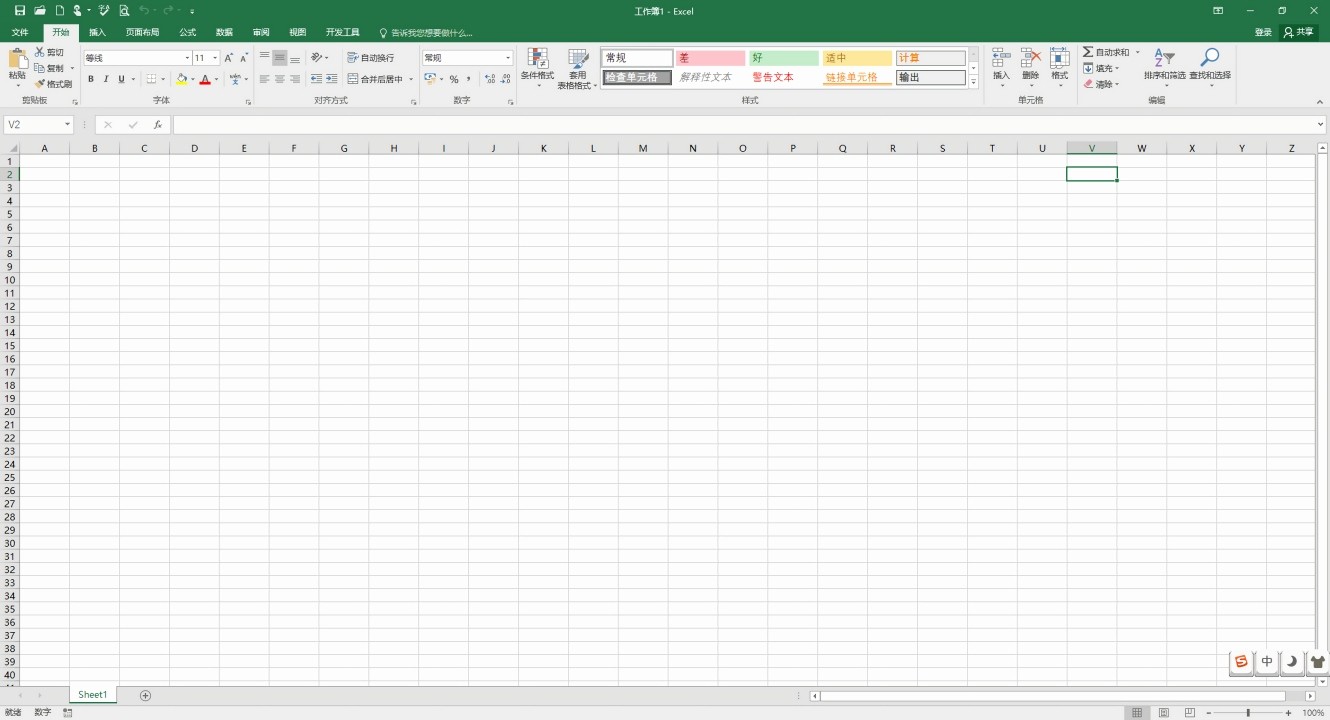Click 条件格式 (Conditional Formatting)
The width and height of the screenshot is (1330, 720).
(x=537, y=68)
